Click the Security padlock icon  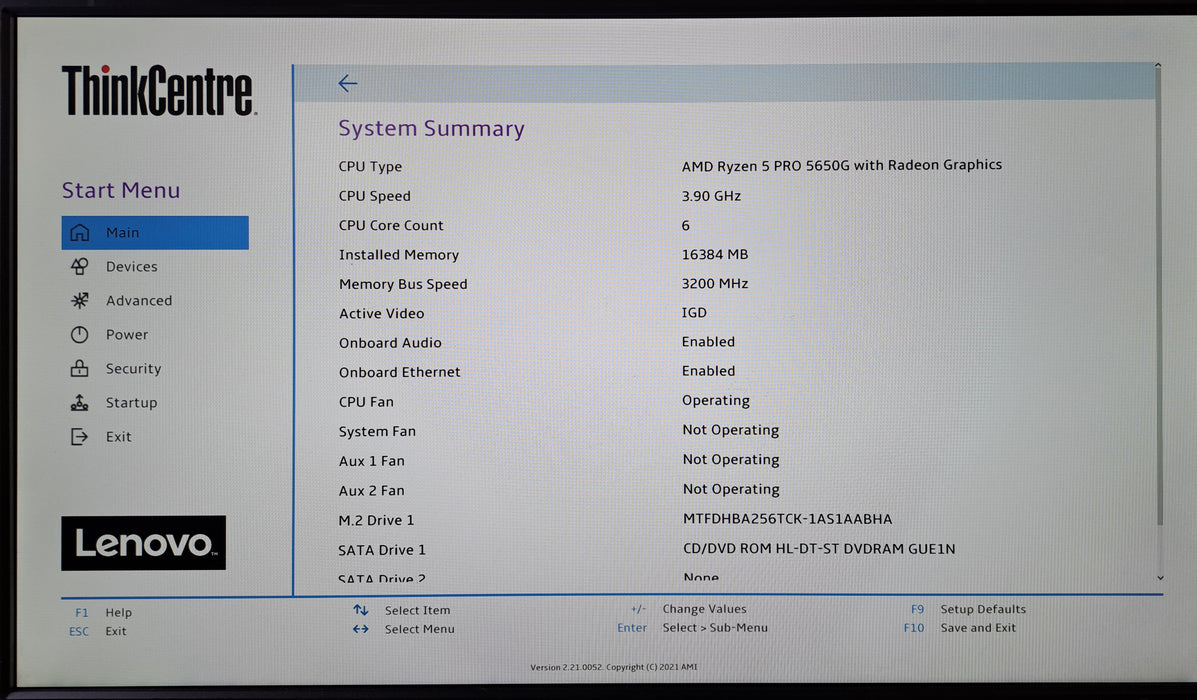coord(79,369)
